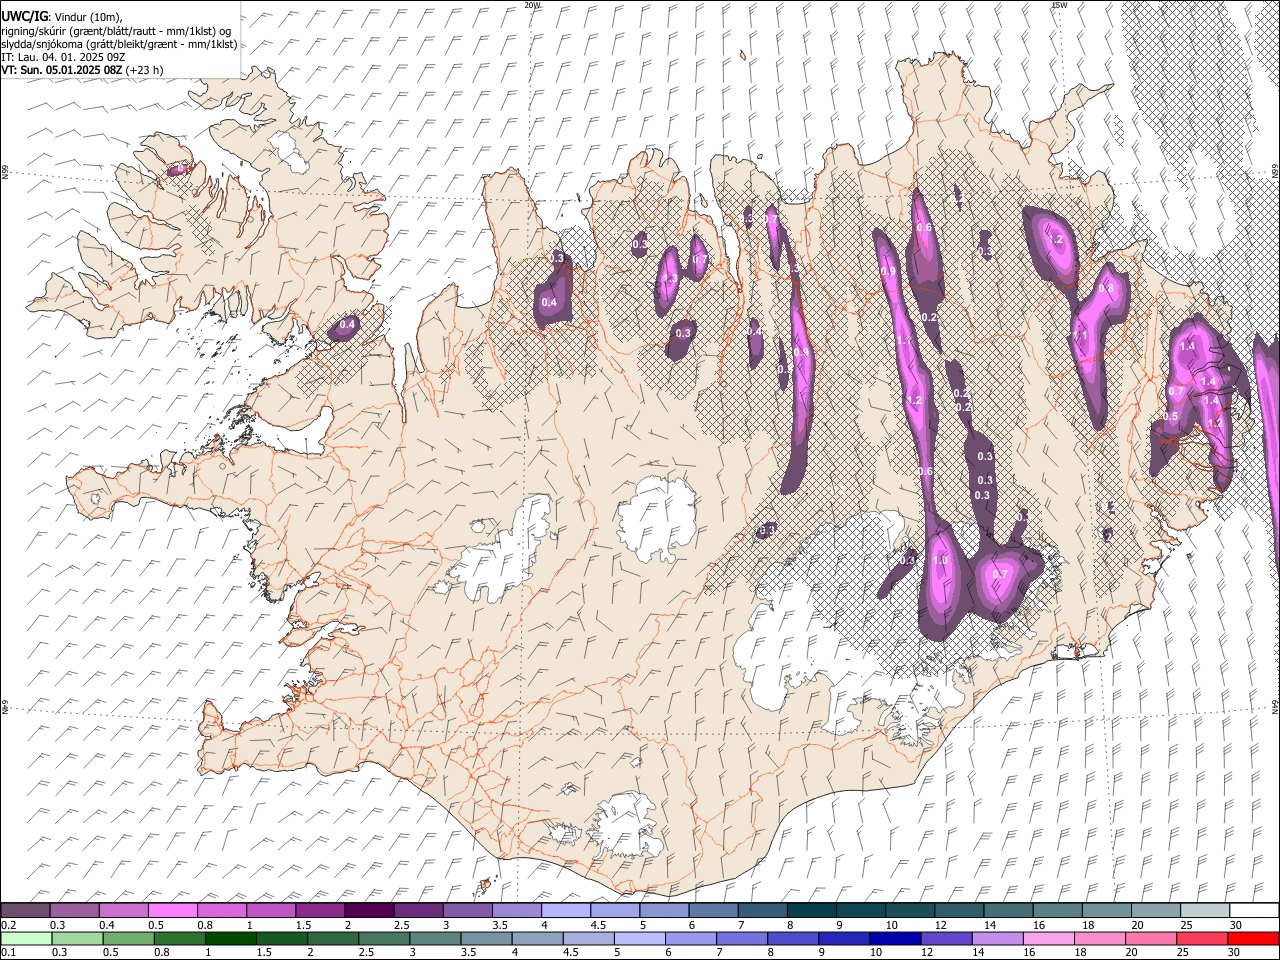Click the 'VT: Sun. 05.01.2025 08Z (+23 h)' line
The image size is (1280, 960).
tap(82, 70)
